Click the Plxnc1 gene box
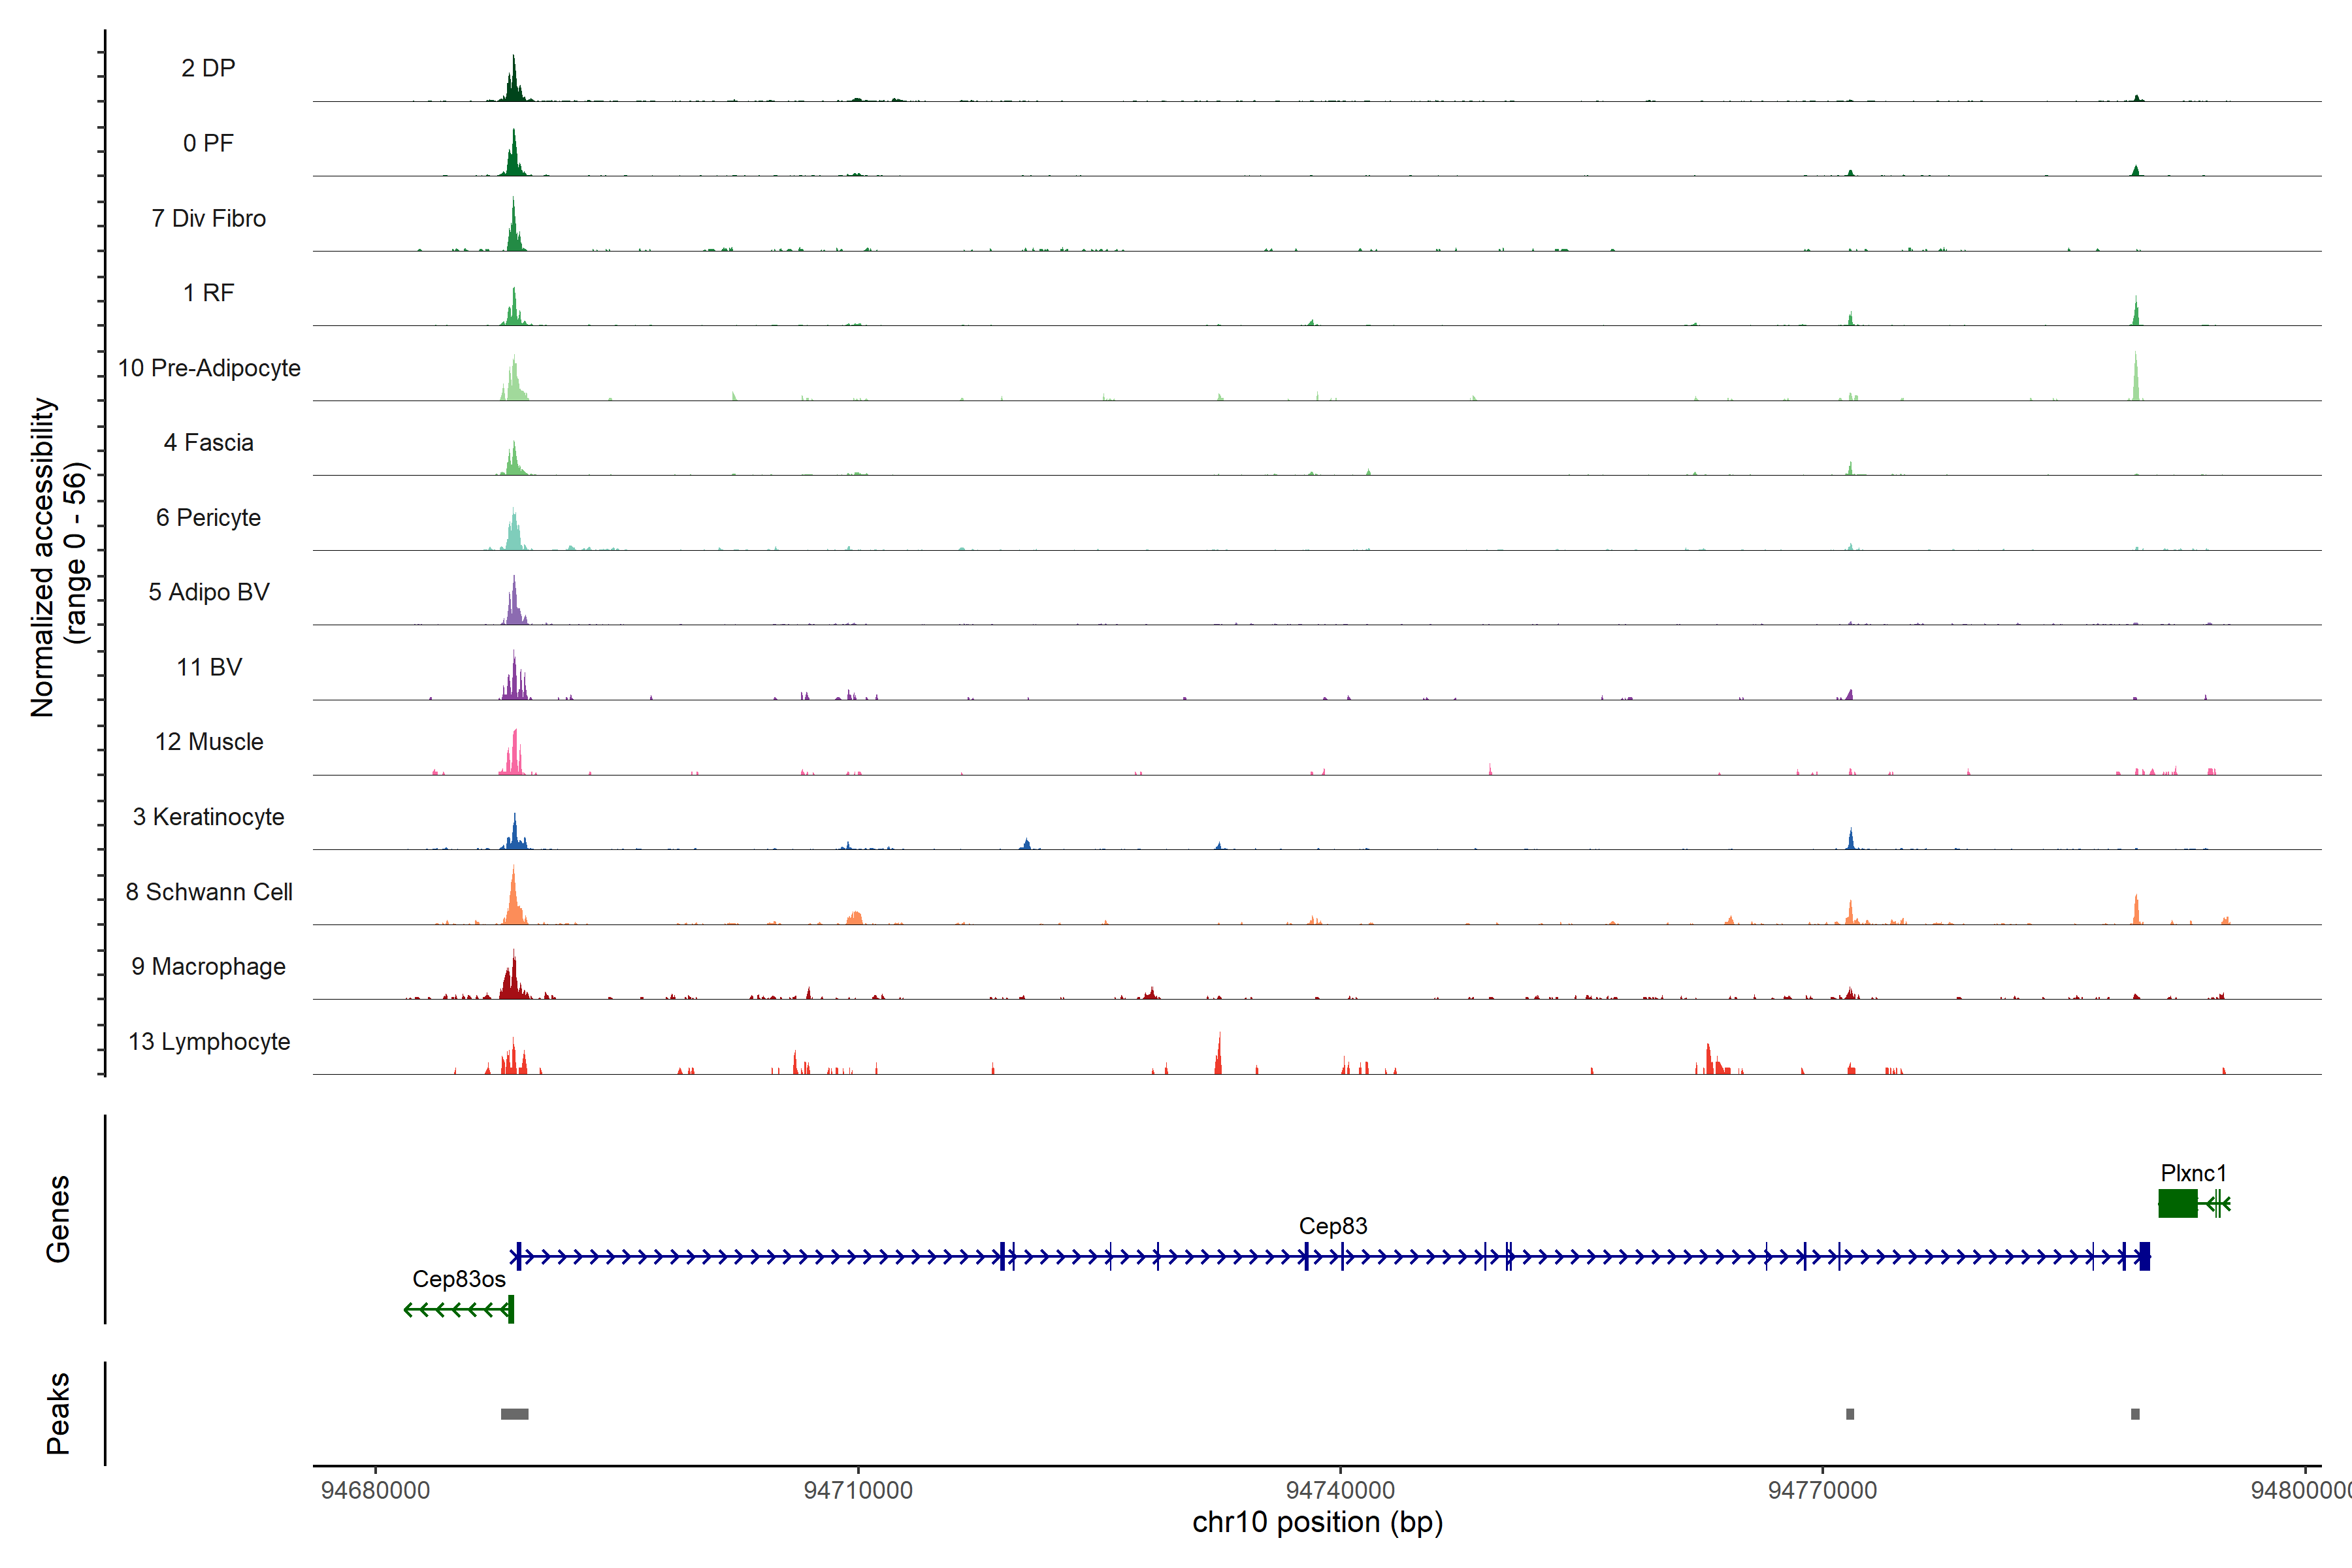 pos(2177,1203)
